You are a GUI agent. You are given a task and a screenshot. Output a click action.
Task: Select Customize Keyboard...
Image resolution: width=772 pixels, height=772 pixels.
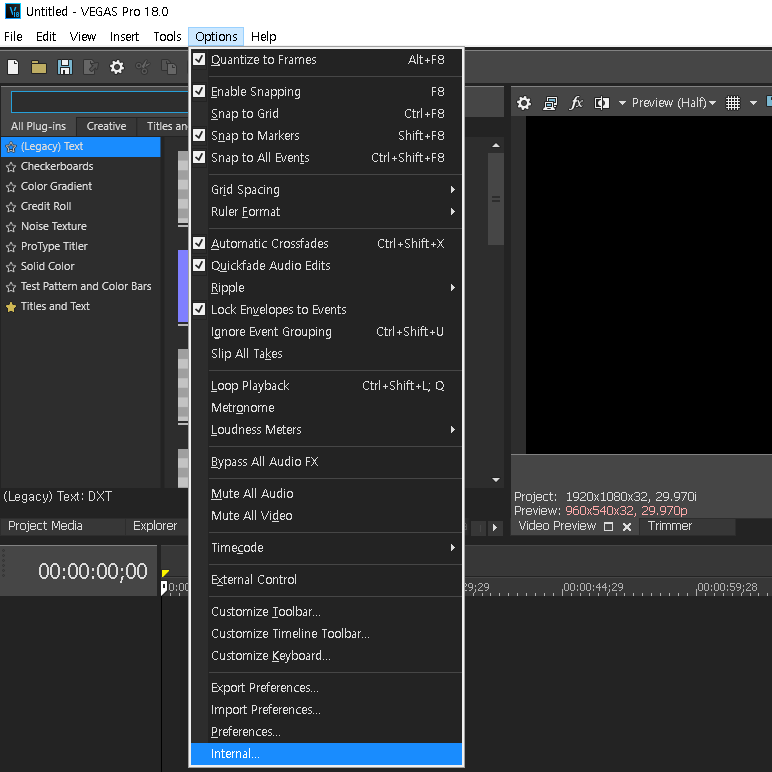[x=326, y=656]
